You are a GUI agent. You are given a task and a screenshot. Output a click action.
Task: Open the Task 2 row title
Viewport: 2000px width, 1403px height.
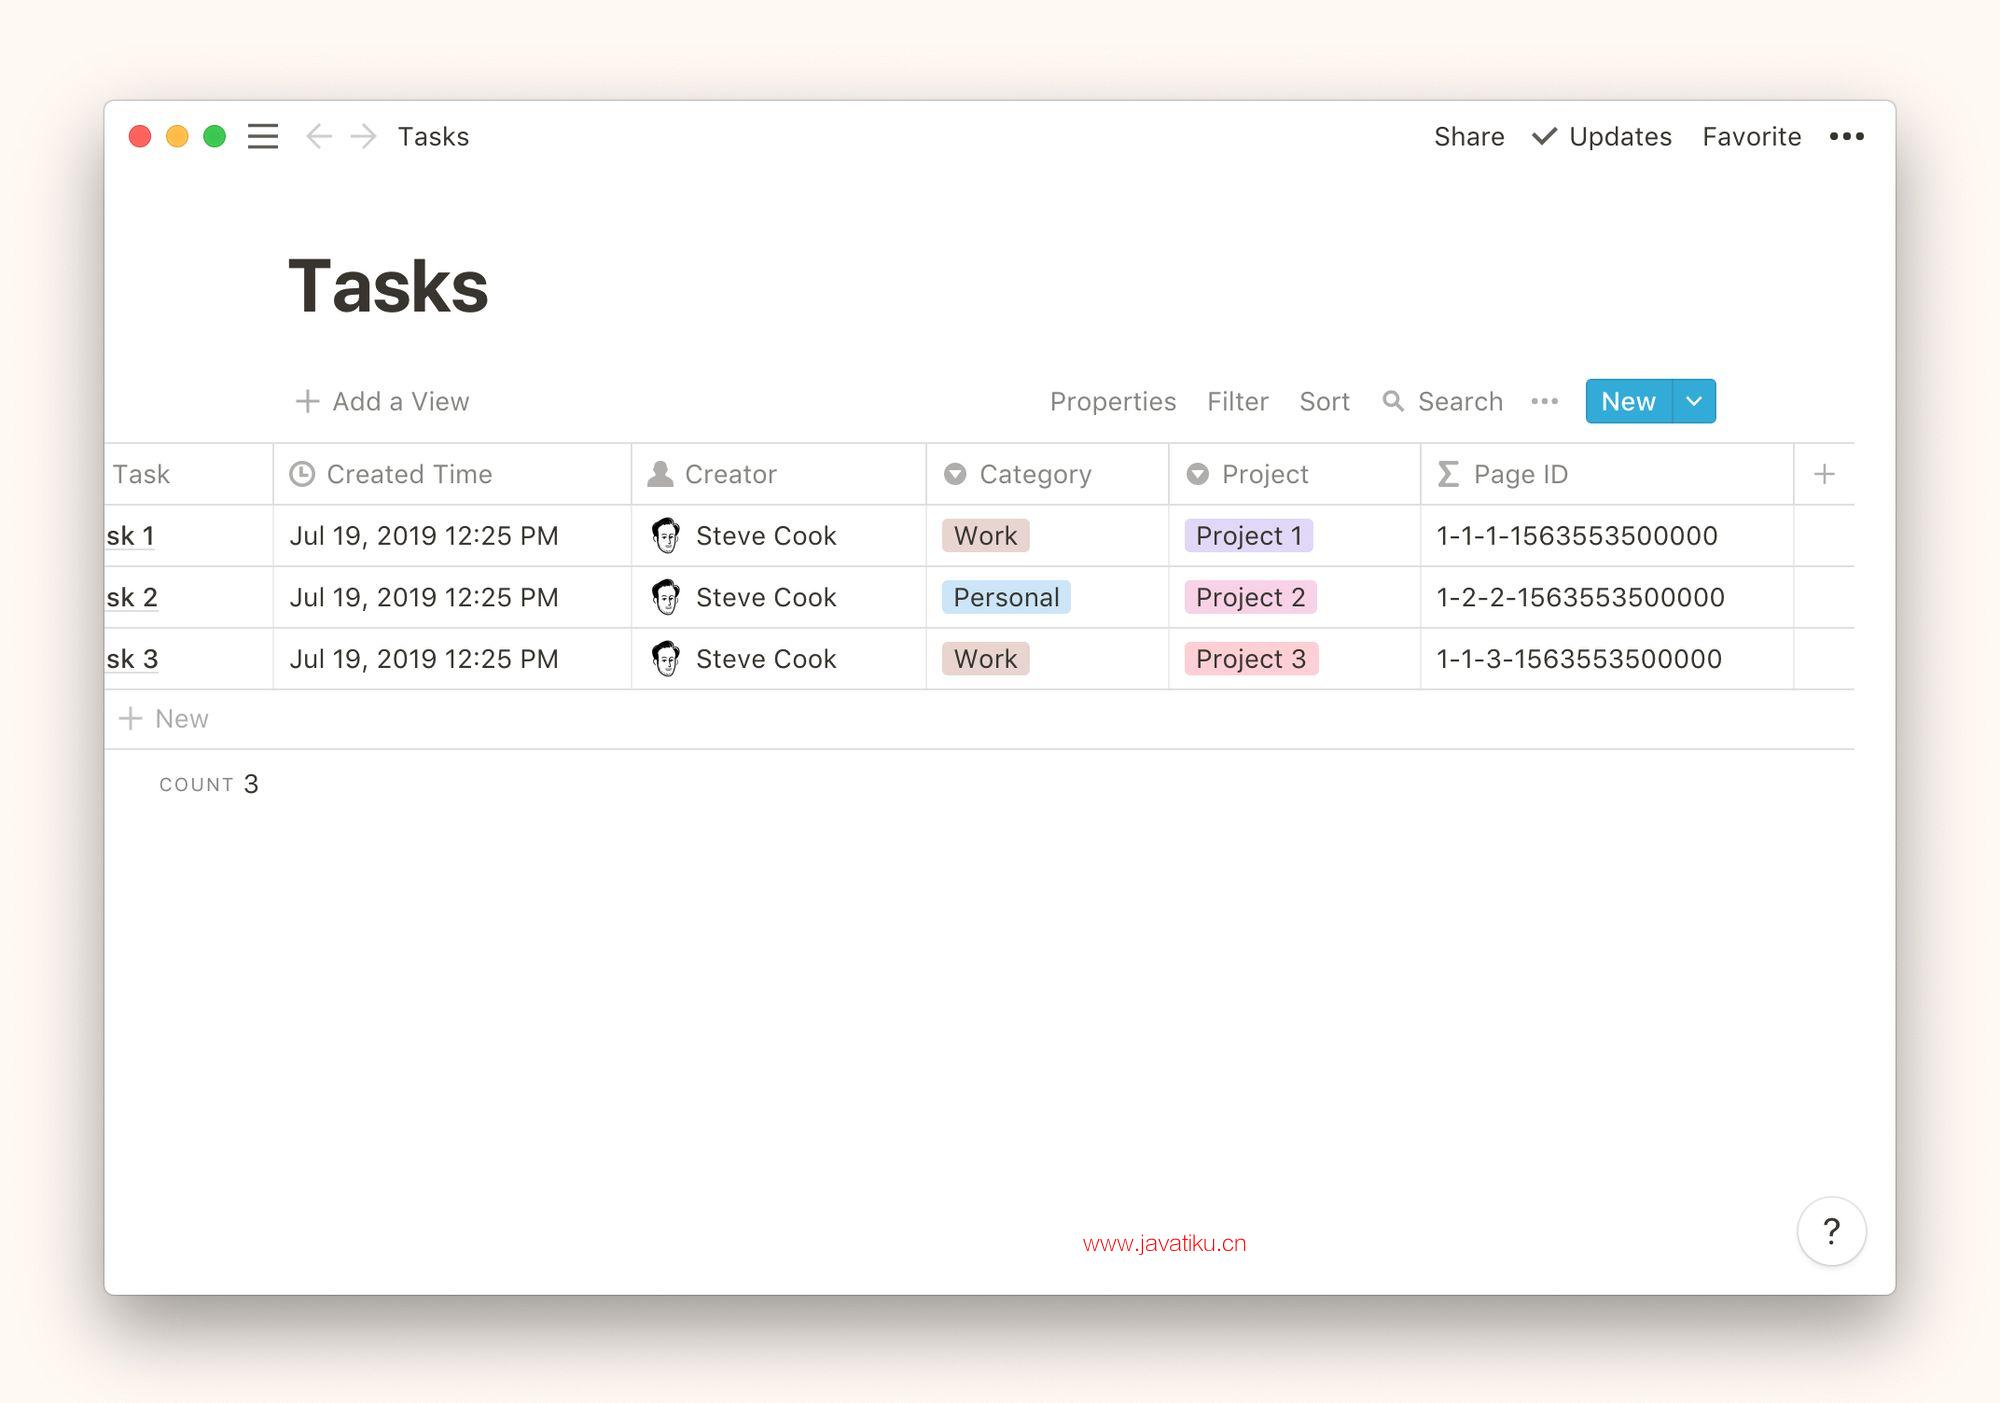coord(132,597)
